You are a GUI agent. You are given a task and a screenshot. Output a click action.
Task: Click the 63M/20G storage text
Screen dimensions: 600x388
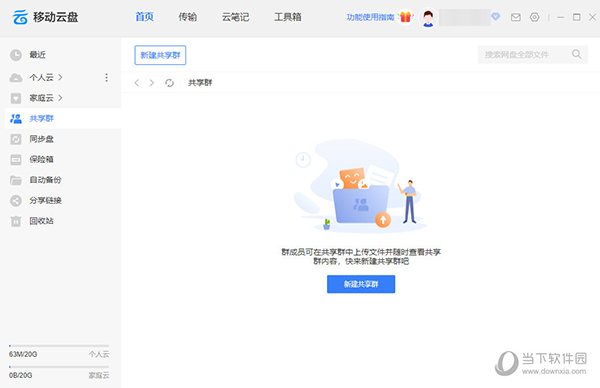(x=23, y=354)
